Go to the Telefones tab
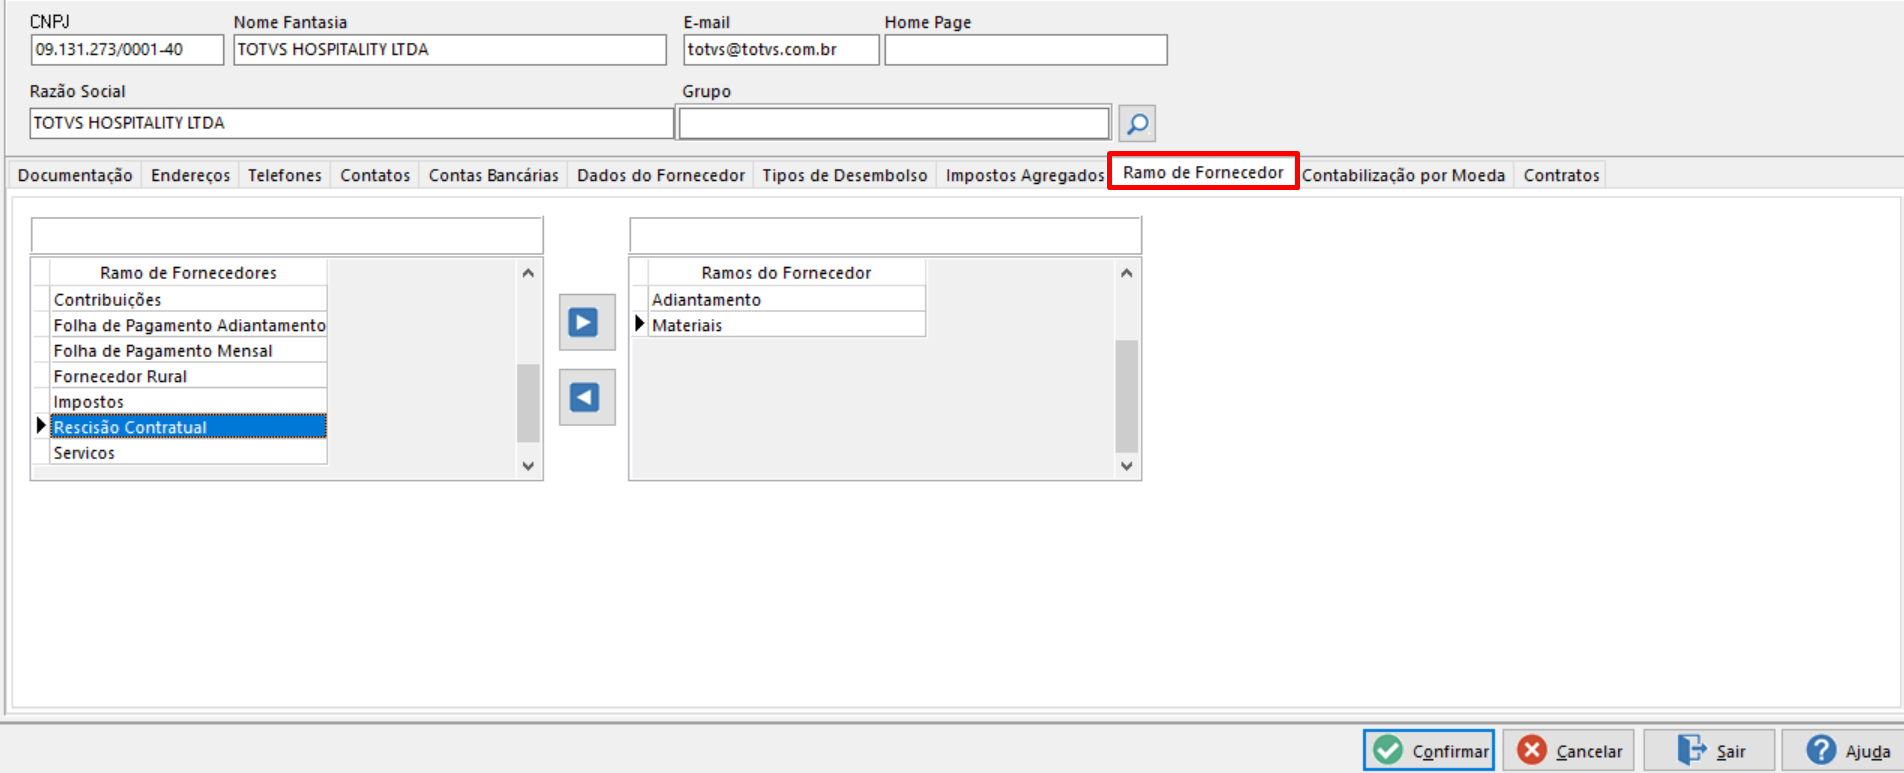This screenshot has width=1904, height=773. (285, 175)
